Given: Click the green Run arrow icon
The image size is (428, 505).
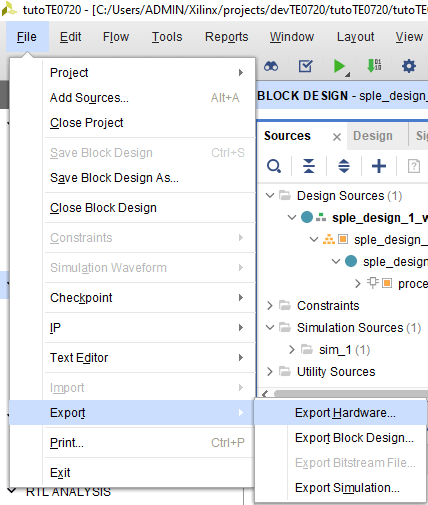Looking at the screenshot, I should [339, 66].
